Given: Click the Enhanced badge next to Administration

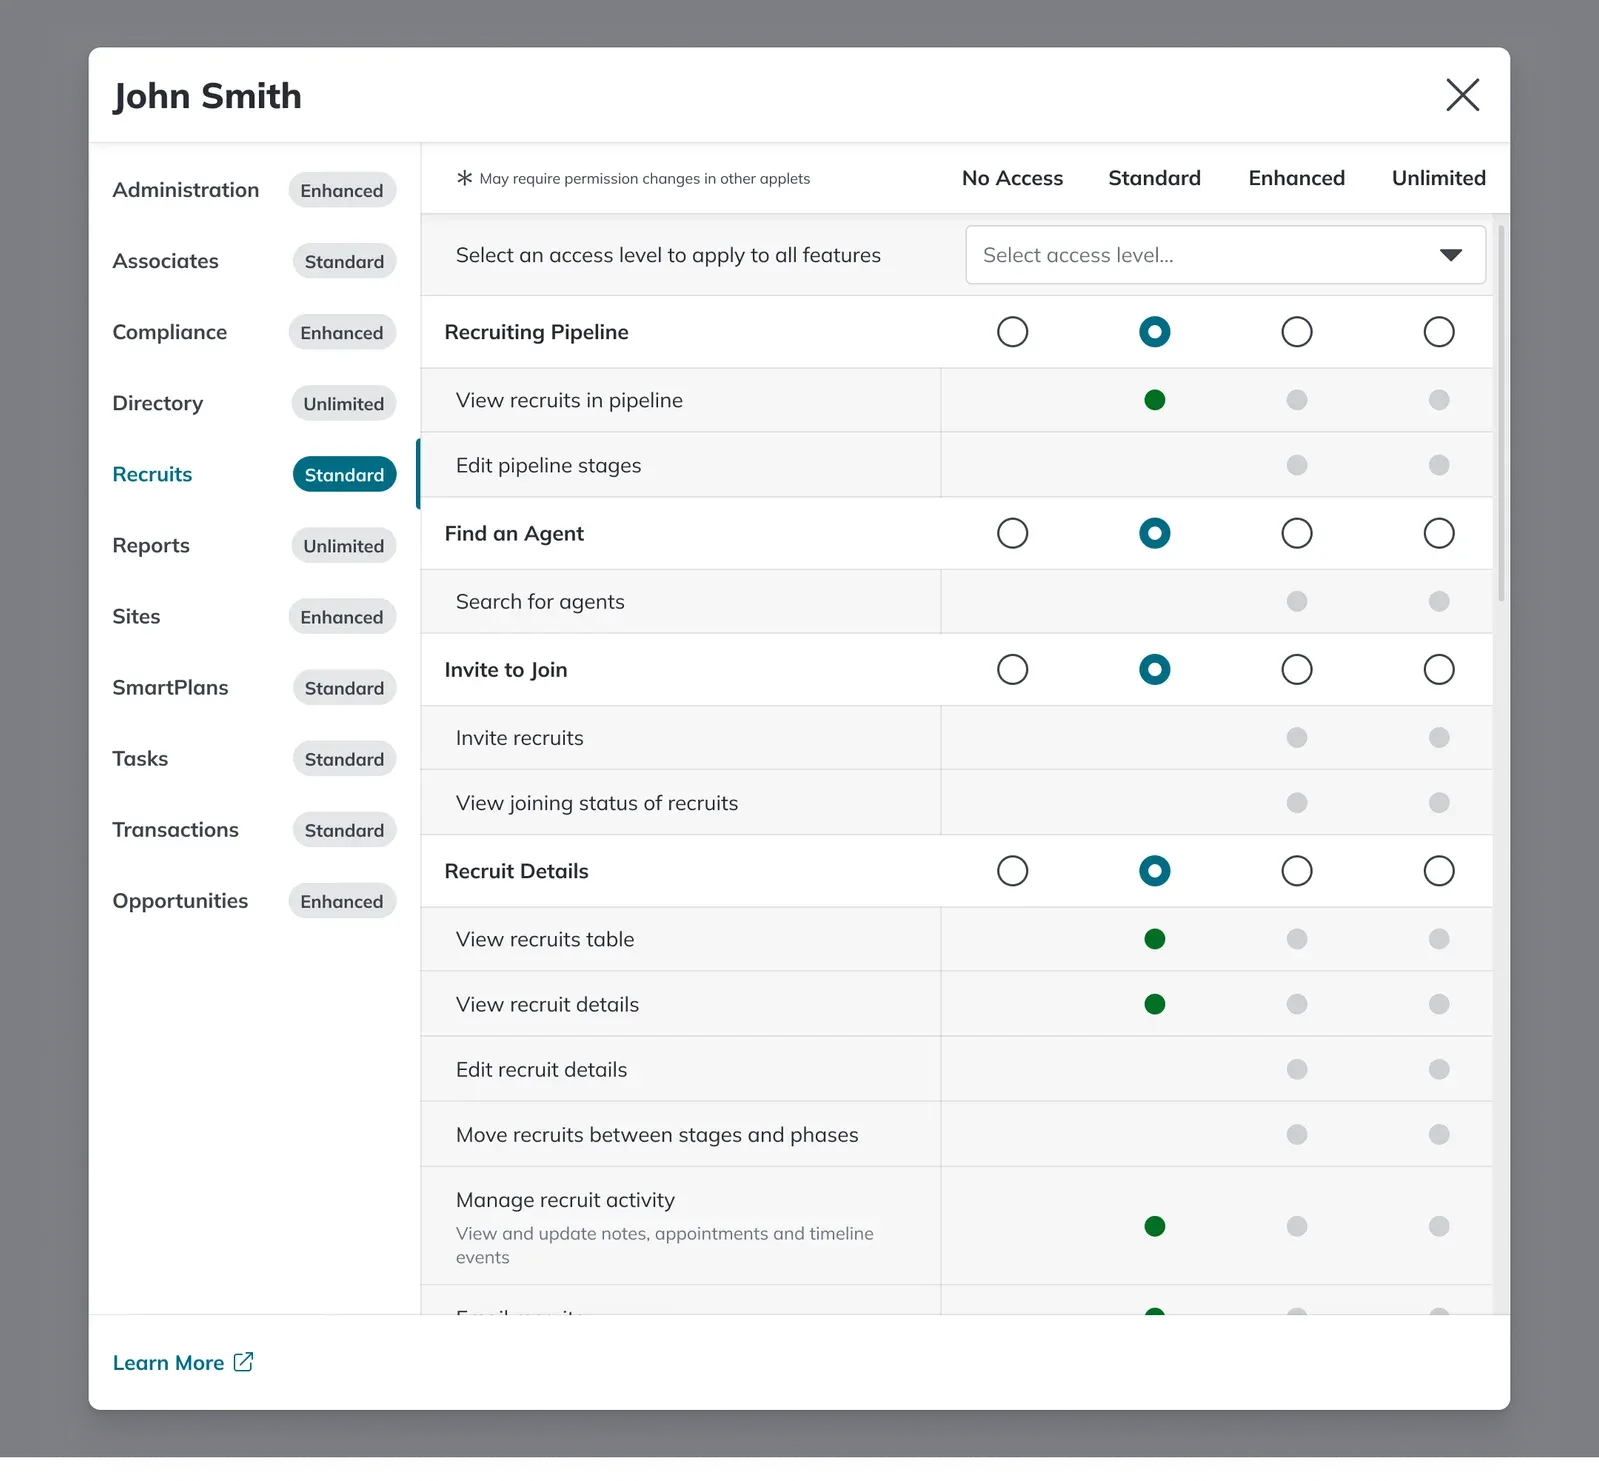Looking at the screenshot, I should point(342,190).
